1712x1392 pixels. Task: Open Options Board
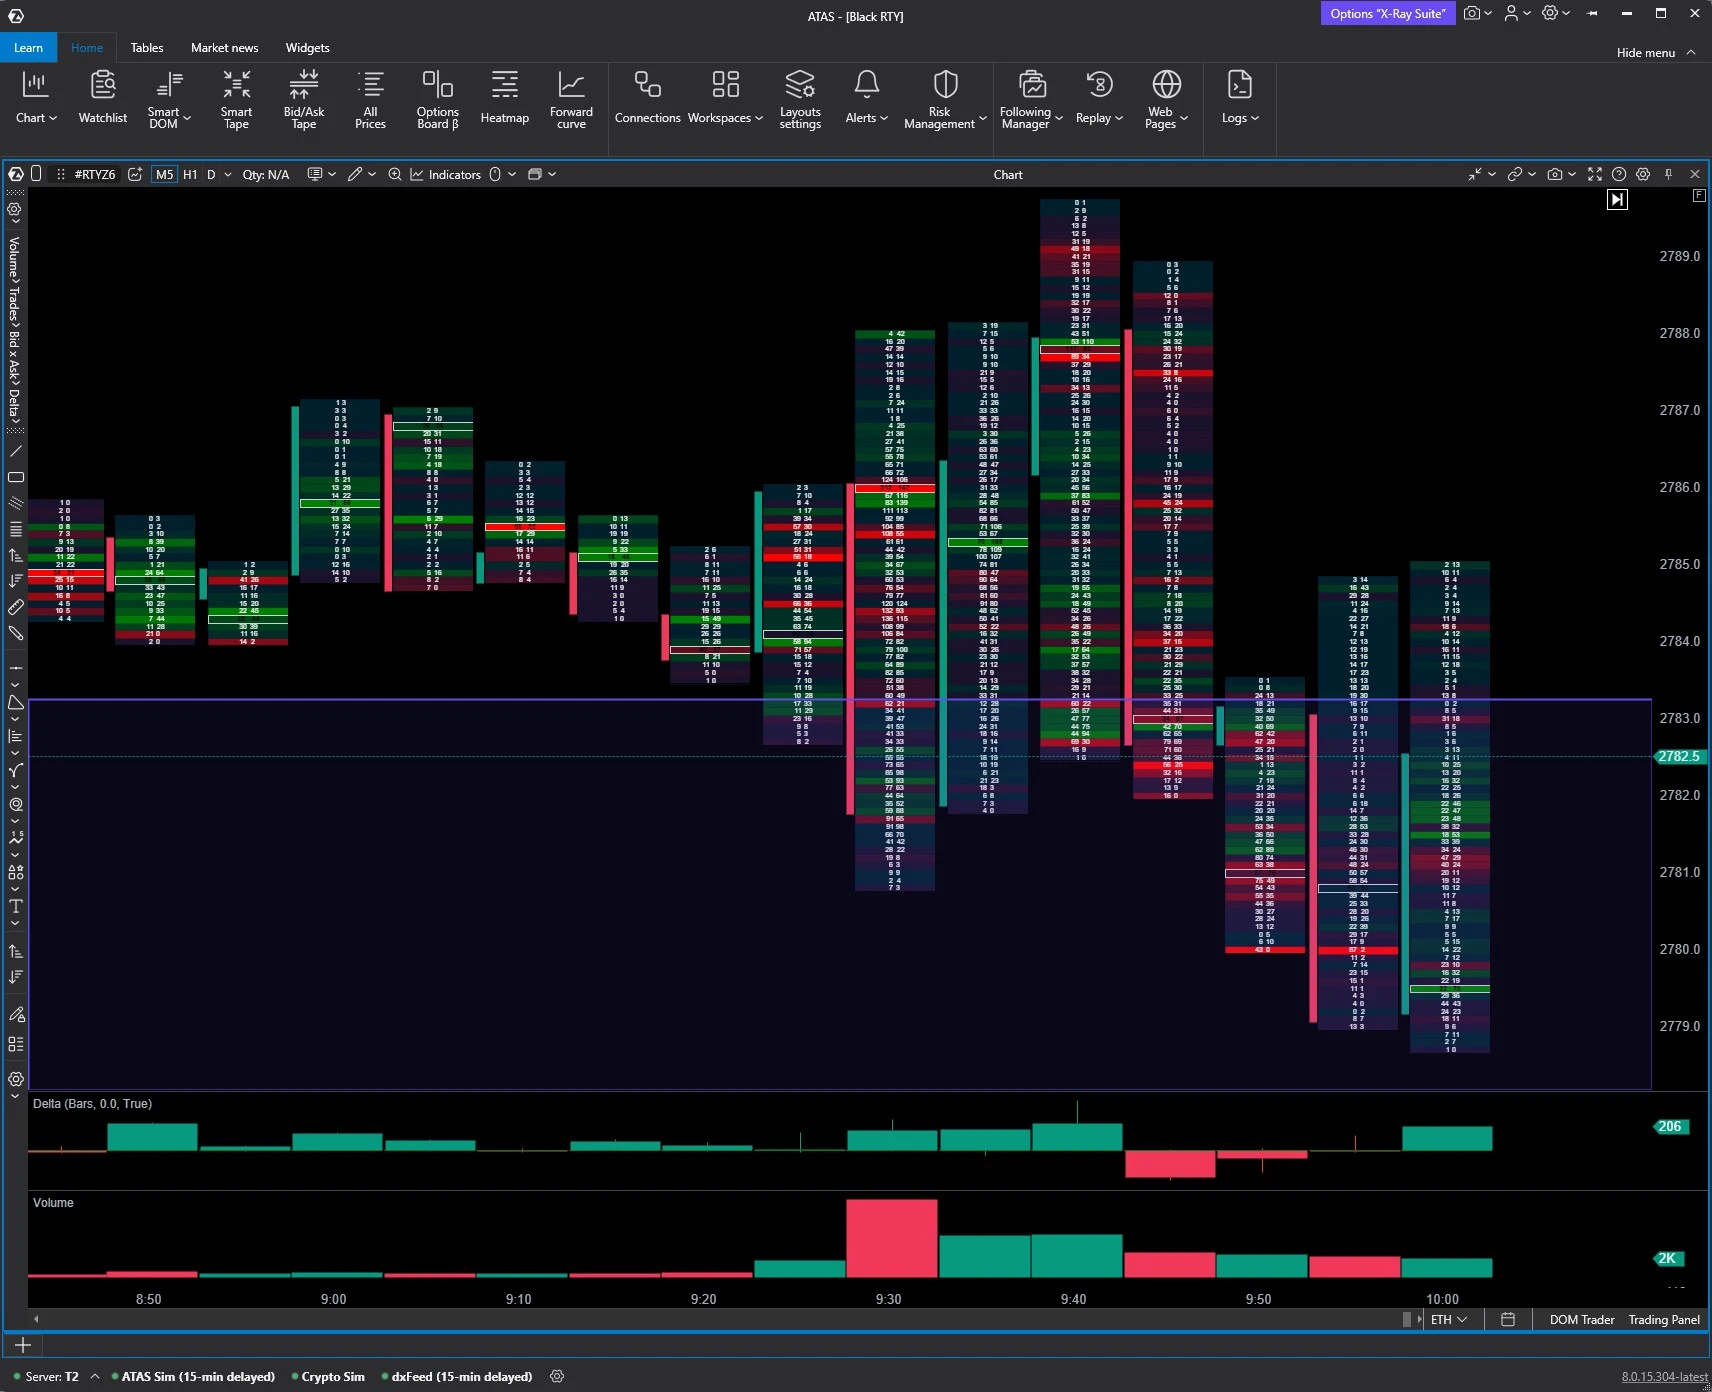click(x=438, y=98)
